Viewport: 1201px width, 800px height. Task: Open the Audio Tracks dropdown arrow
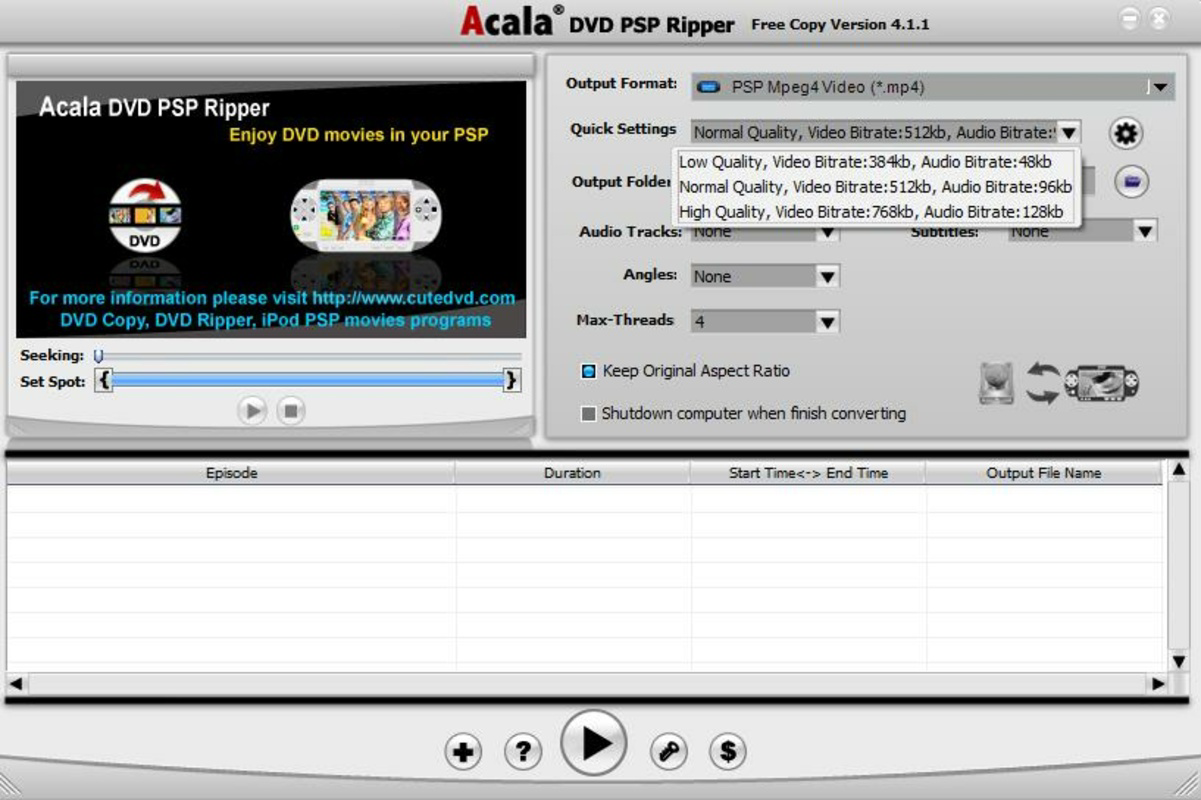tap(828, 232)
